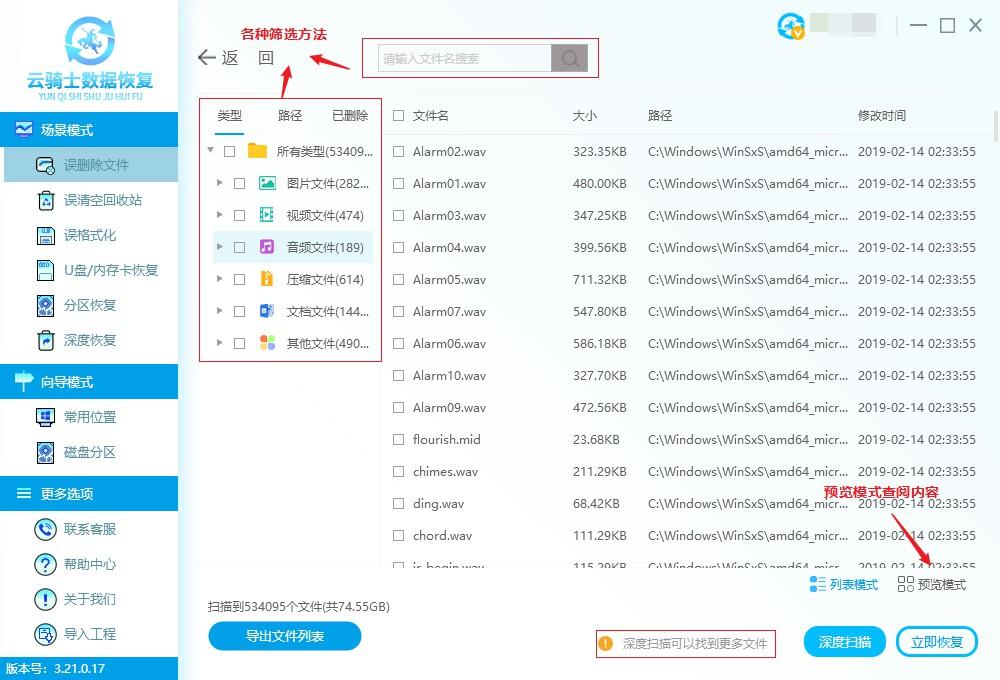The width and height of the screenshot is (1000, 680).
Task: Sort by the 大小 column header
Action: tap(585, 115)
